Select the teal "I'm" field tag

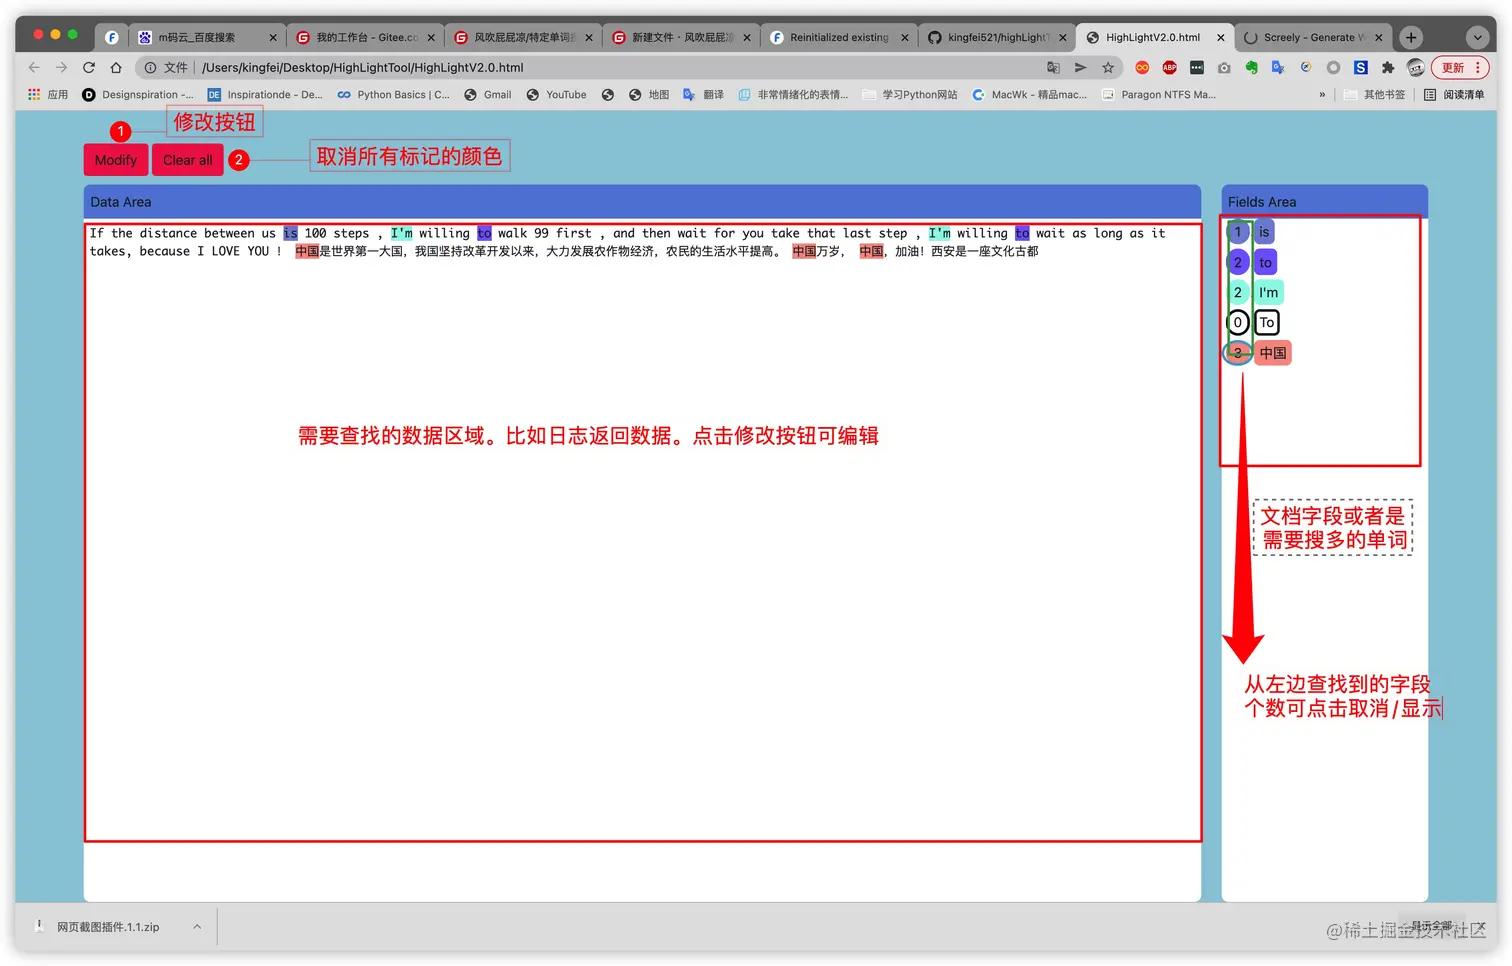(1269, 292)
